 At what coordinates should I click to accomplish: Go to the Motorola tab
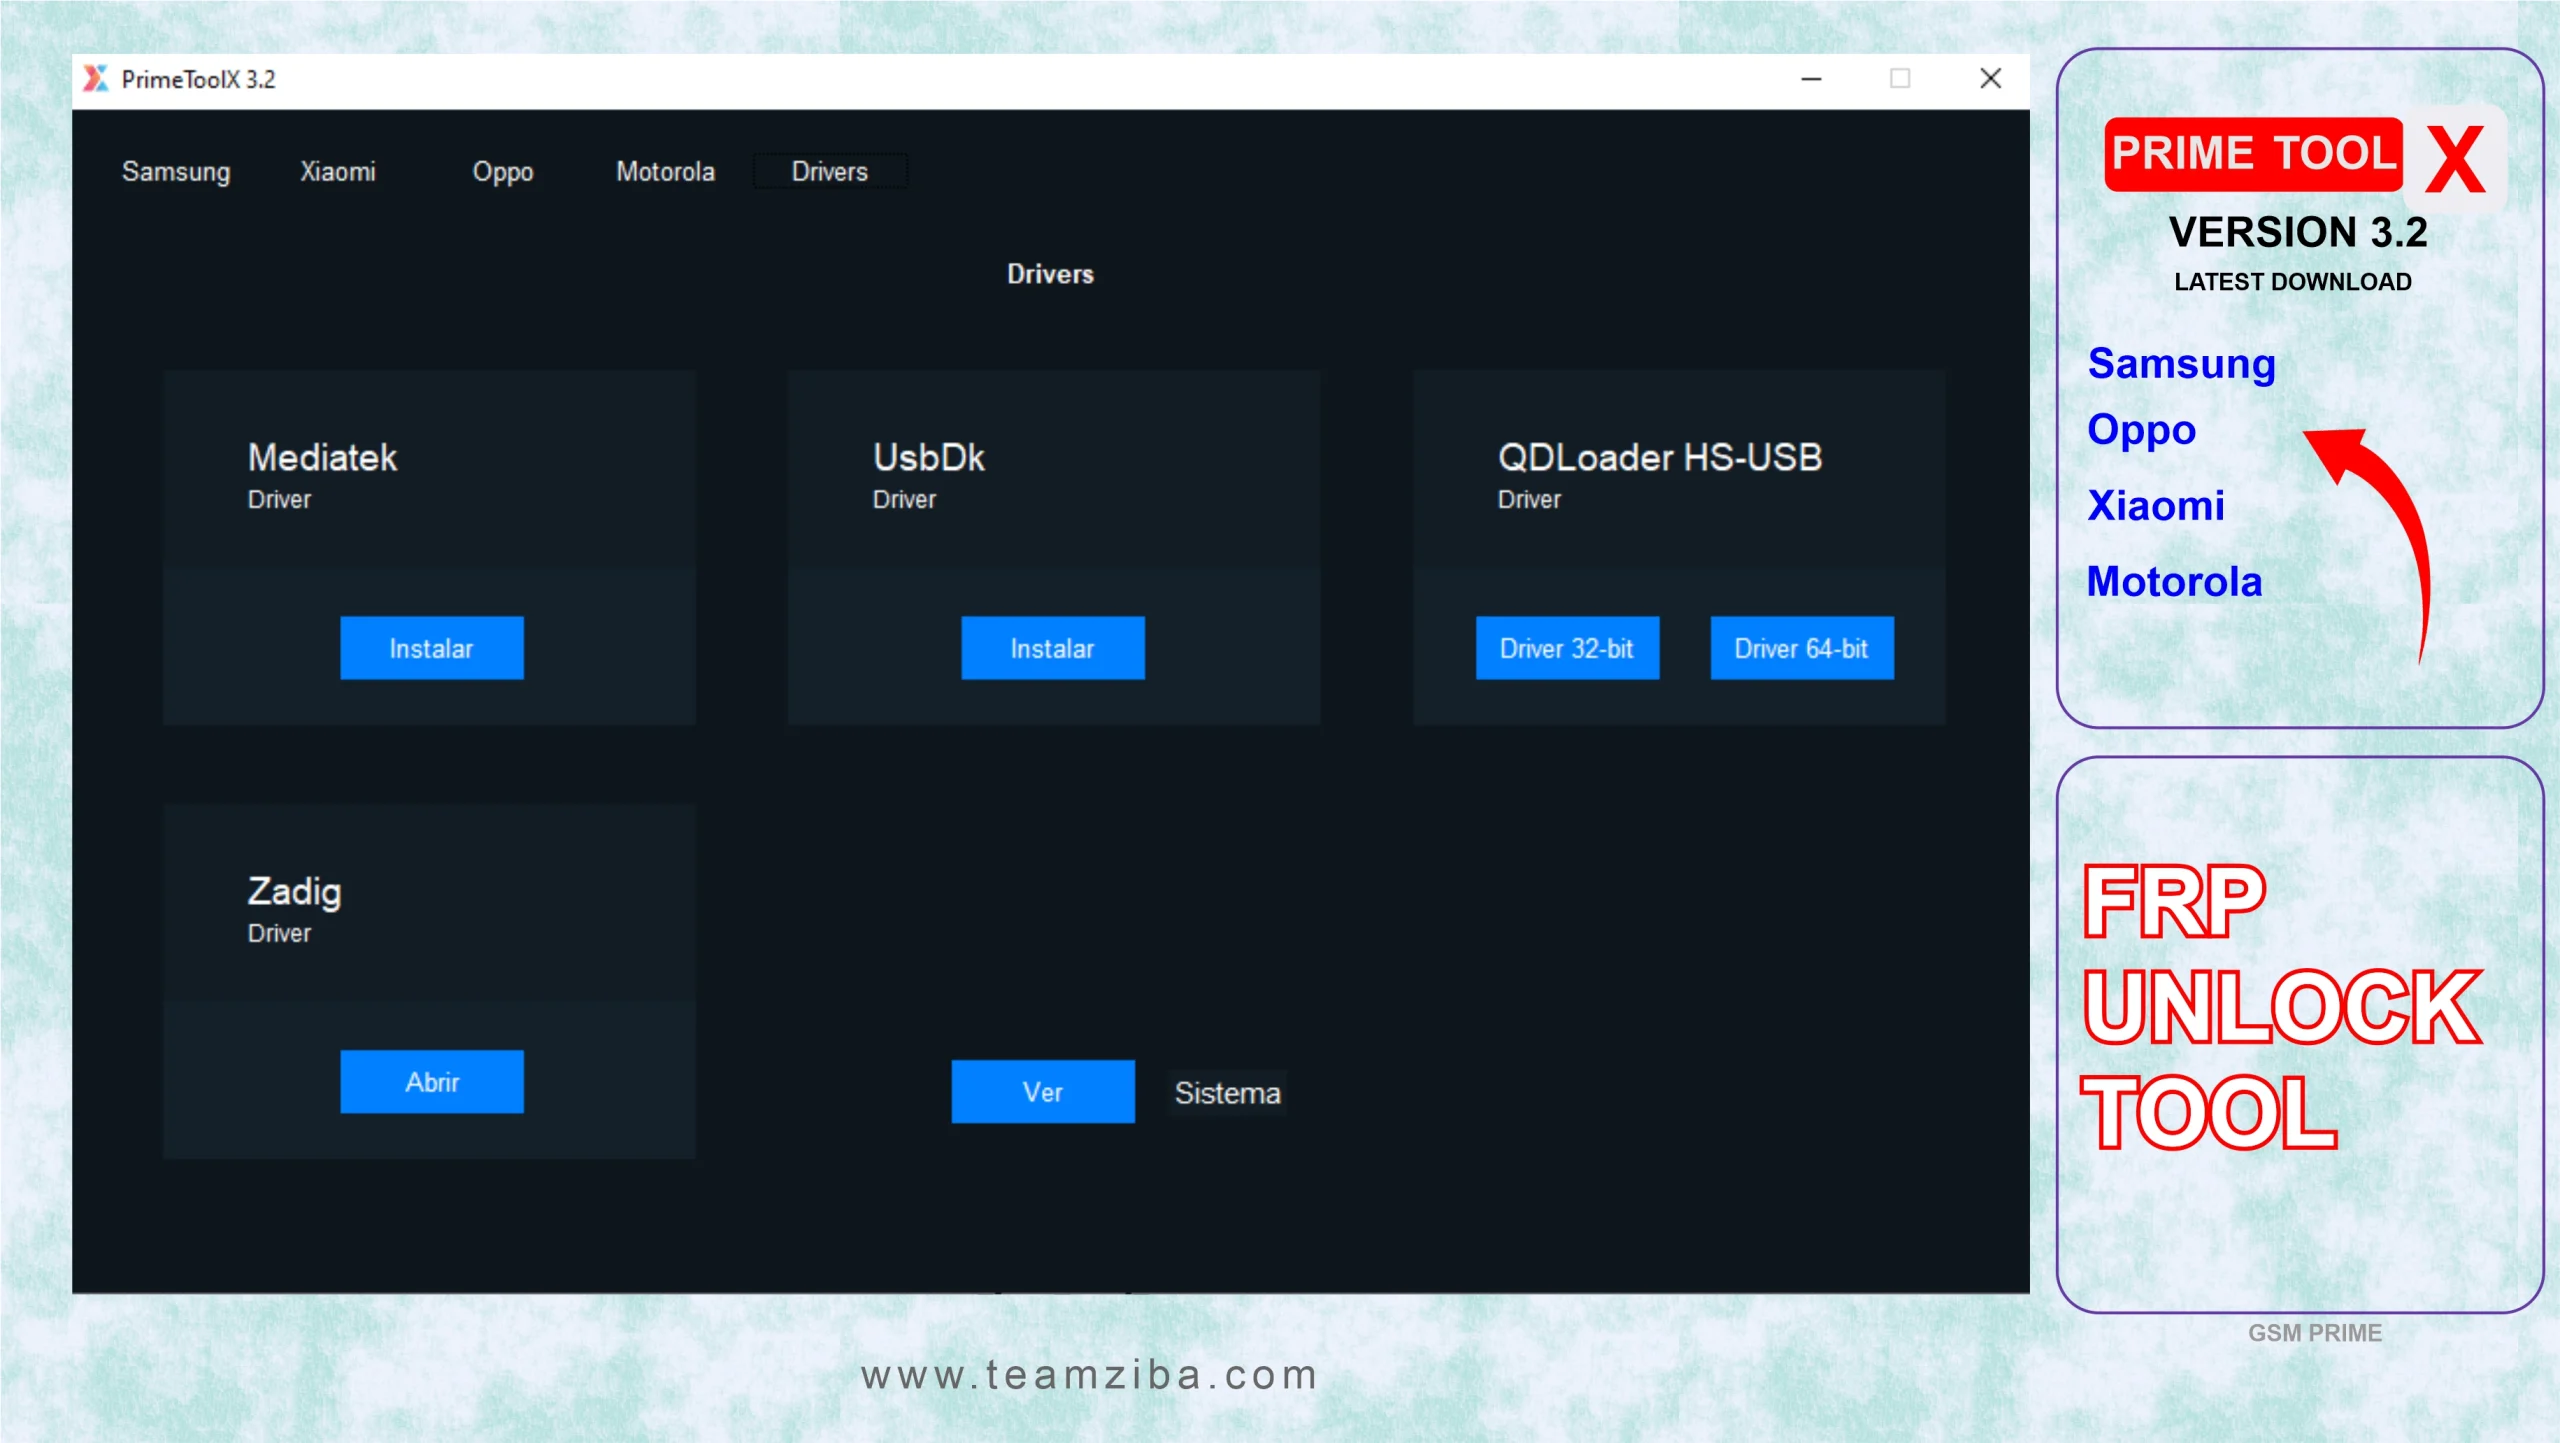(x=665, y=171)
